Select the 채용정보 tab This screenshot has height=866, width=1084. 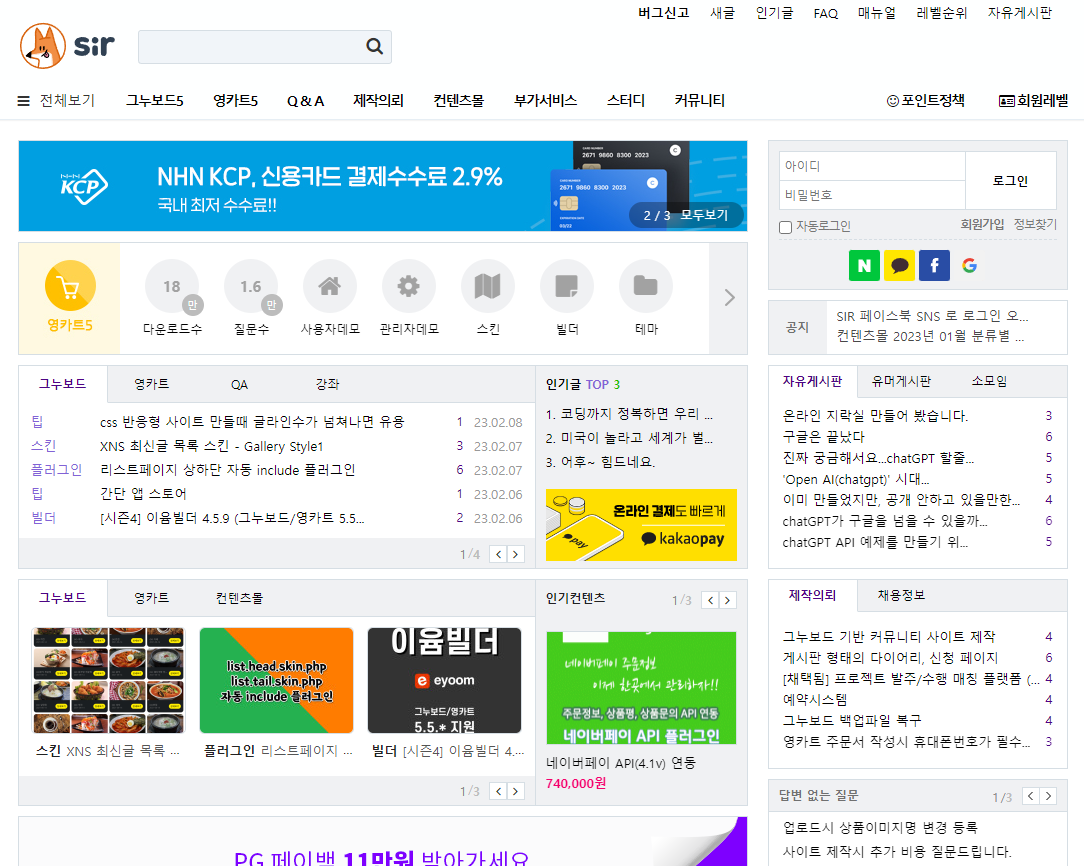tap(901, 595)
